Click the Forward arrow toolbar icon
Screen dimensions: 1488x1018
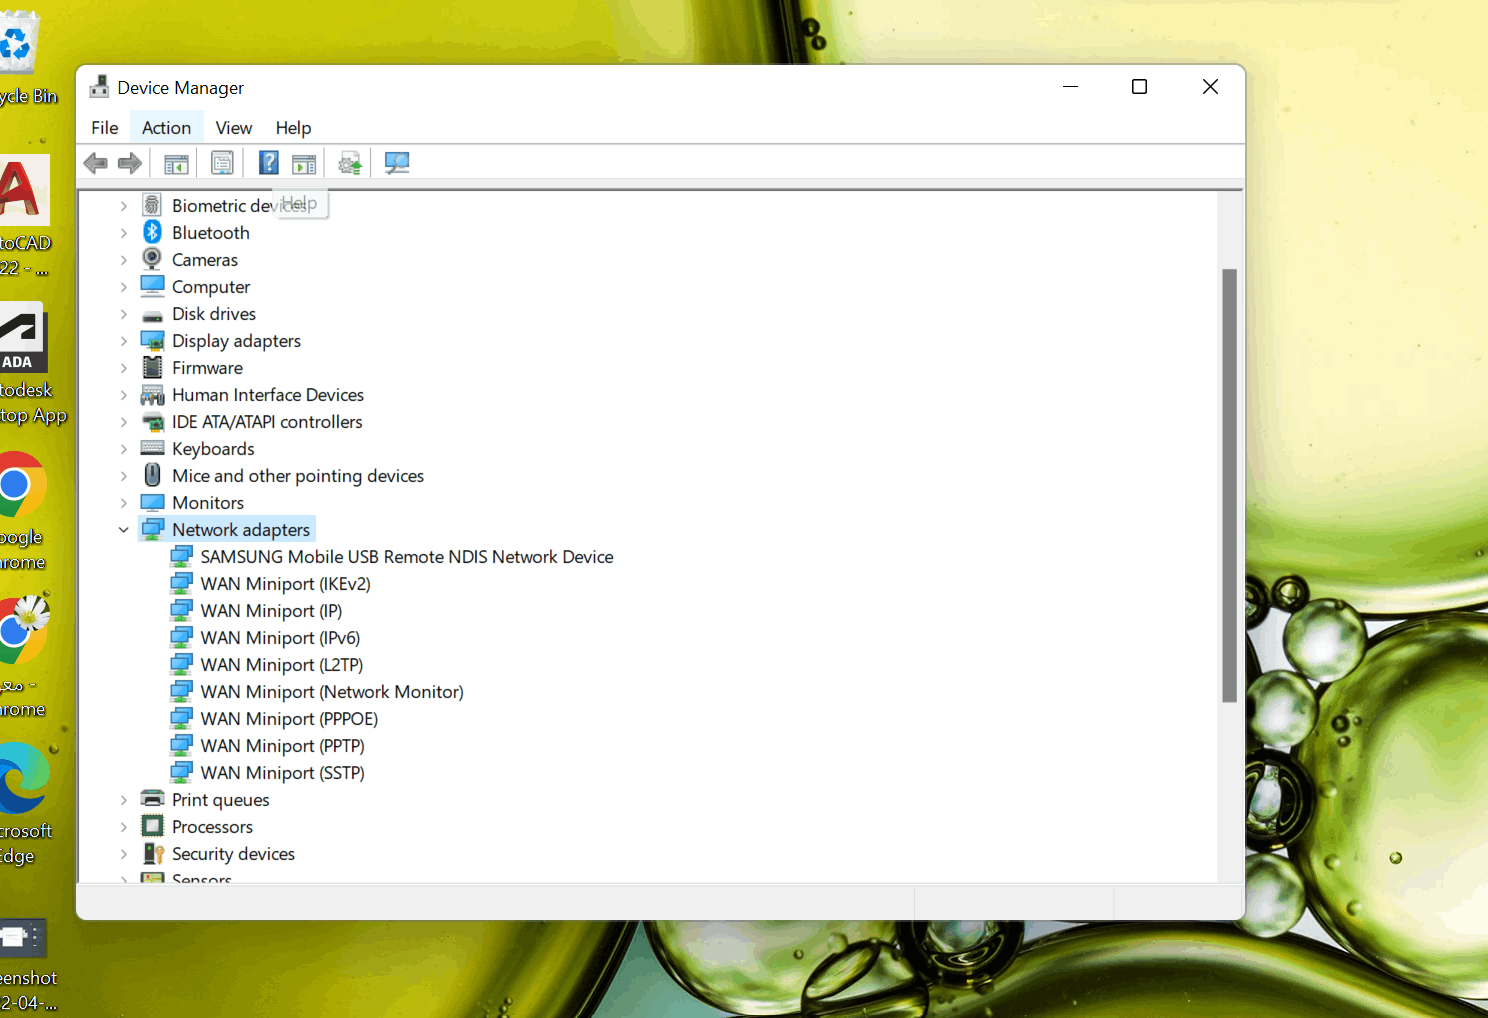pyautogui.click(x=130, y=163)
